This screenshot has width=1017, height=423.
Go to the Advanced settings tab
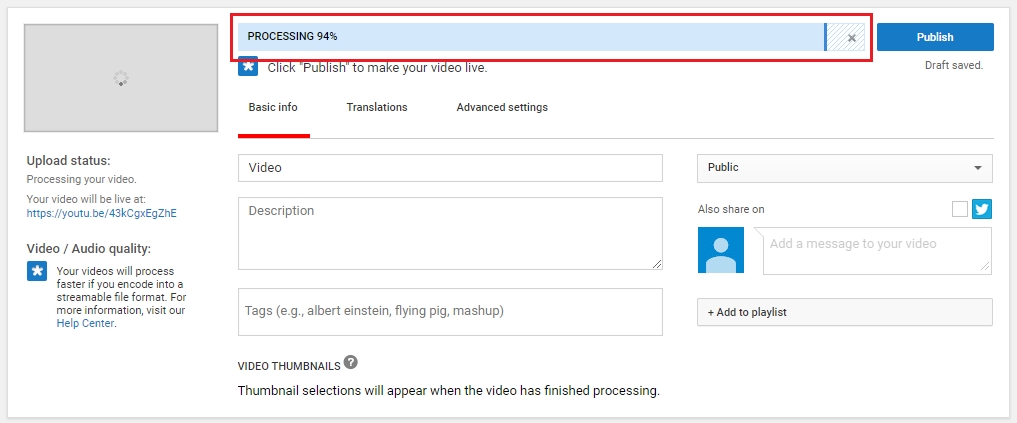(x=502, y=108)
